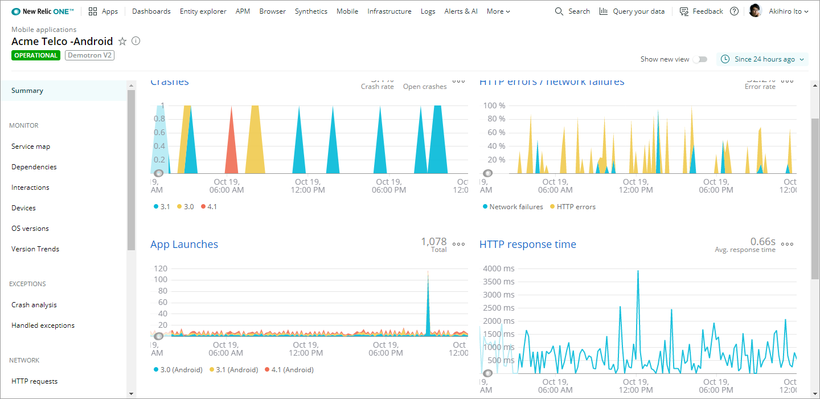
Task: Click the Mobile applications breadcrumb
Action: tap(44, 30)
